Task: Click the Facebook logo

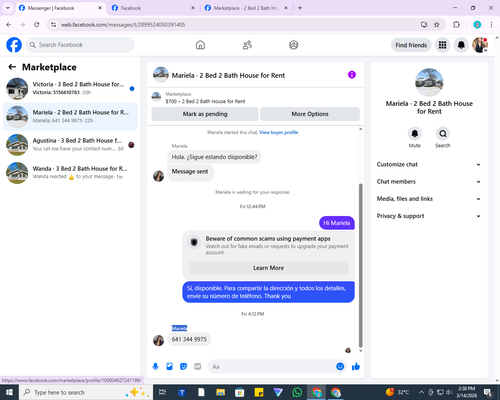Action: (14, 45)
